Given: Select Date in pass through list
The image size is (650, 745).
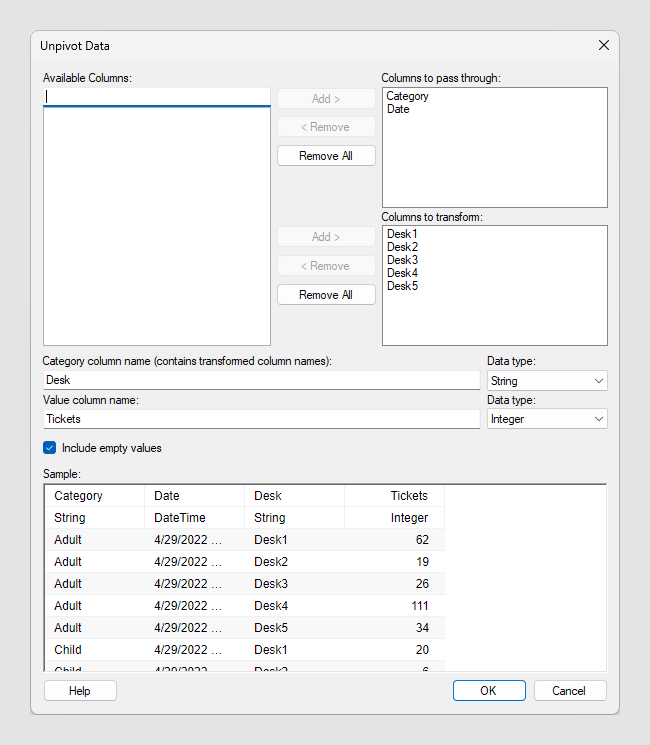Looking at the screenshot, I should (398, 110).
